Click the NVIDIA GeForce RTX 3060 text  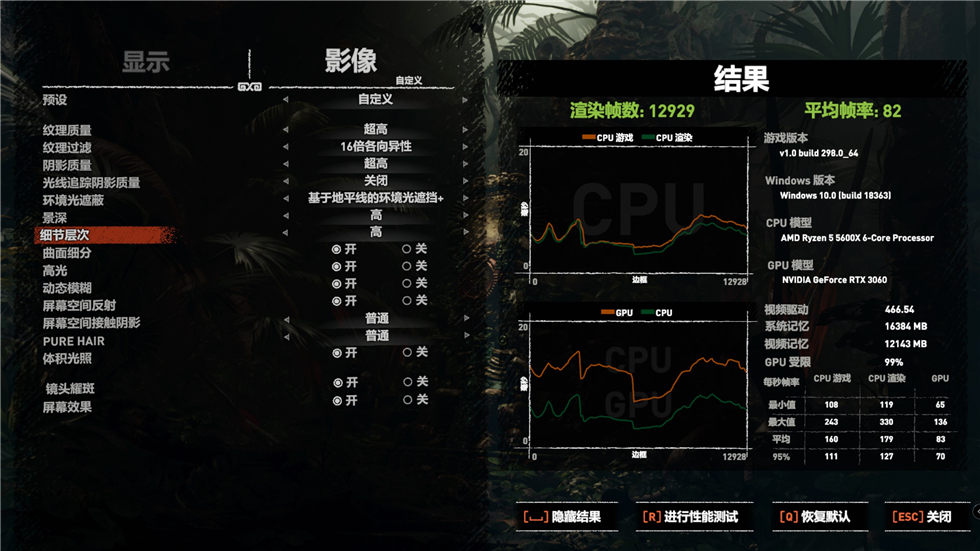(834, 280)
